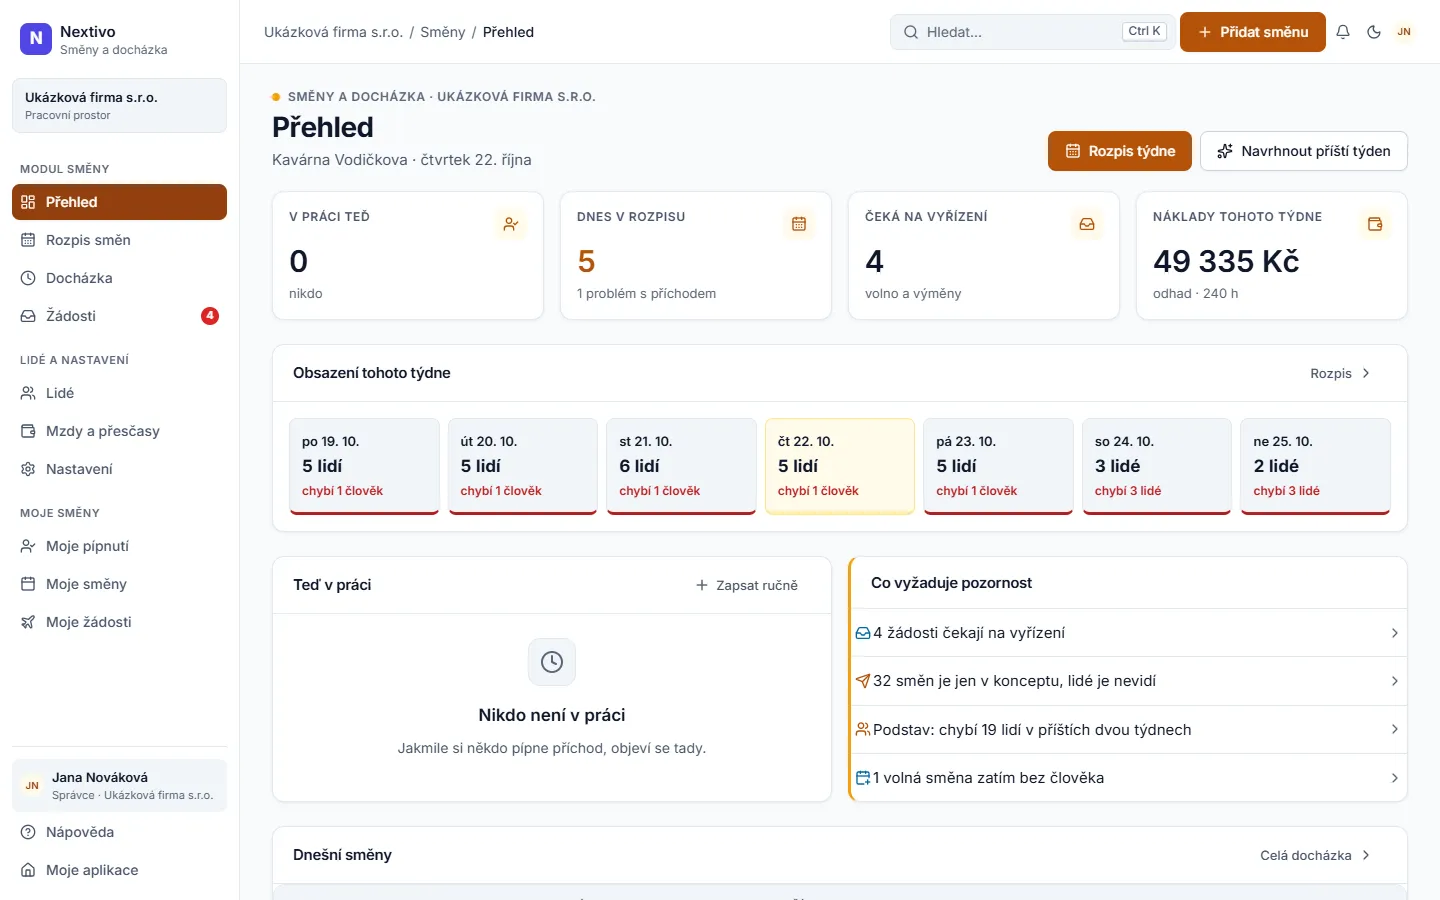Screen dimensions: 1440x900
Task: Click 'Směny' in the breadcrumb
Action: (x=443, y=32)
